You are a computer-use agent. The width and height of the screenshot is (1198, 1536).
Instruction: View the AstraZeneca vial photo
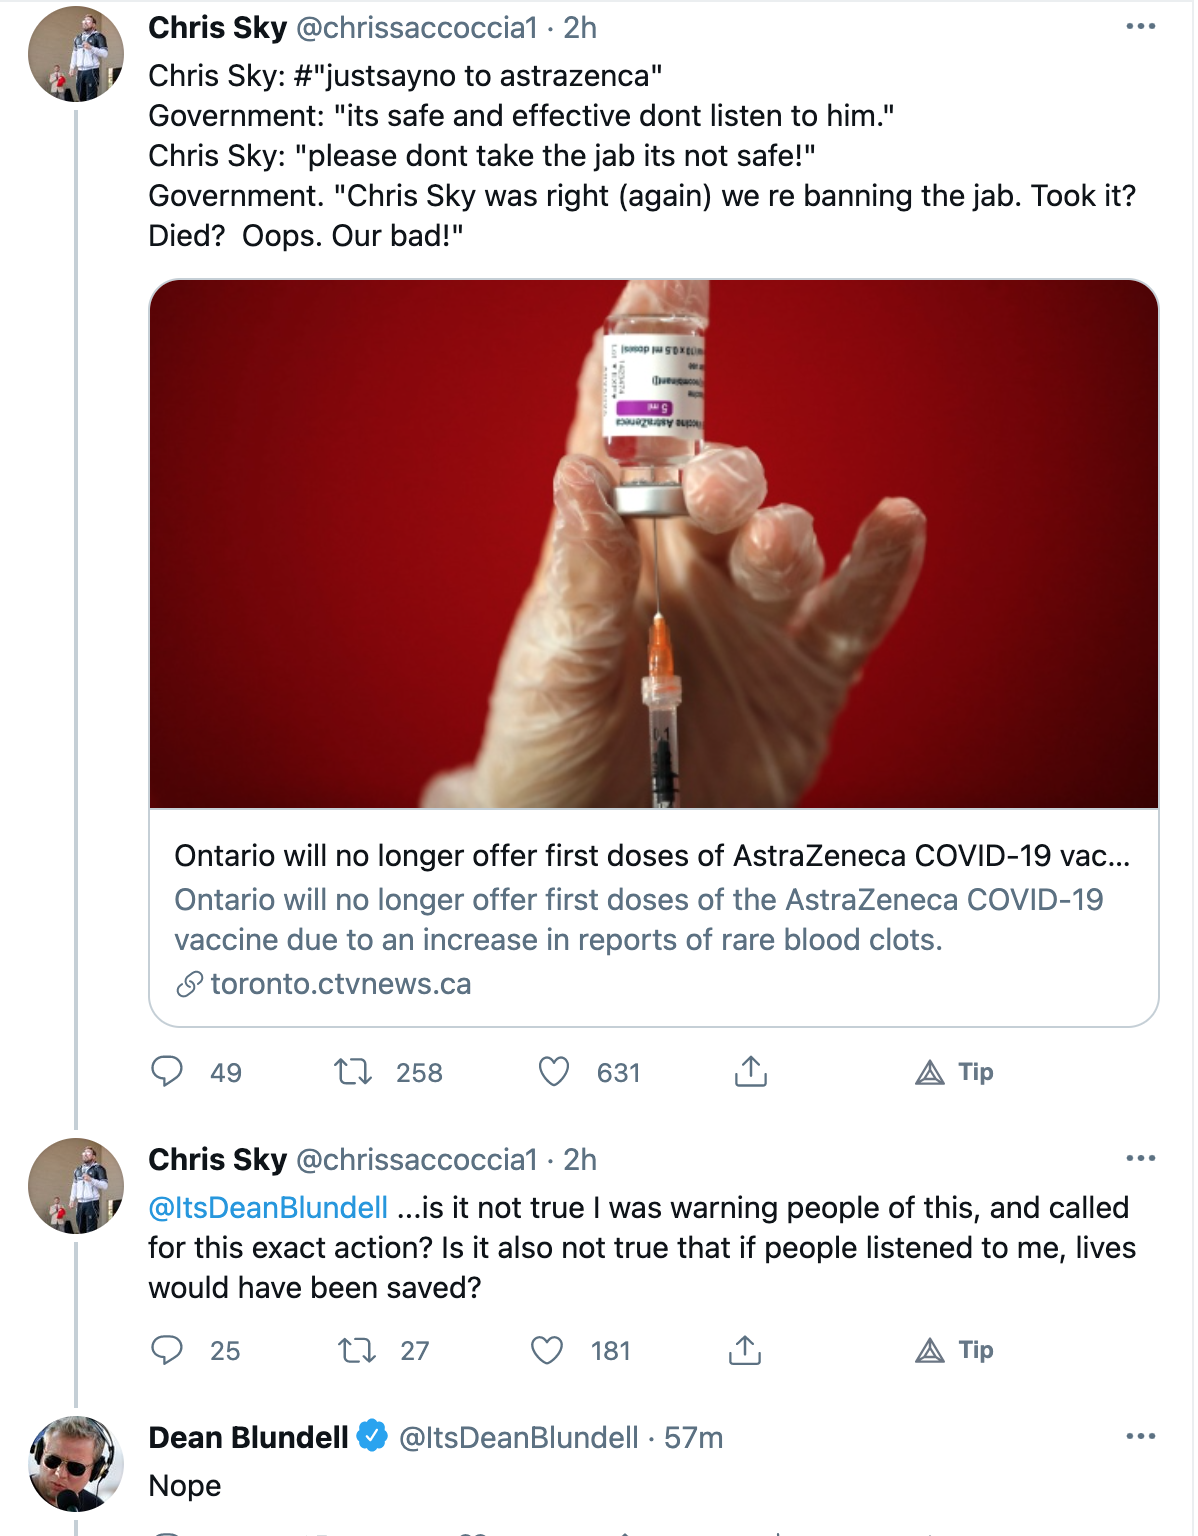(x=654, y=544)
